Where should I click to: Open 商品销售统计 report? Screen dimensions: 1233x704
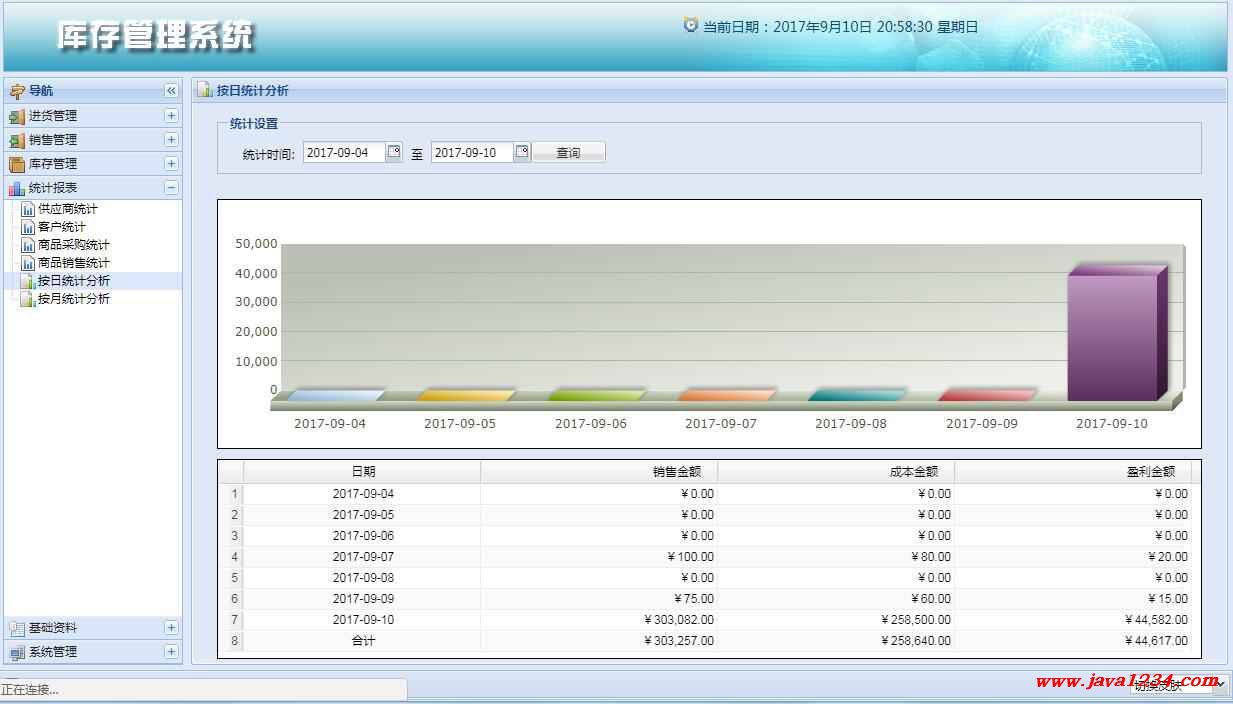[x=73, y=263]
